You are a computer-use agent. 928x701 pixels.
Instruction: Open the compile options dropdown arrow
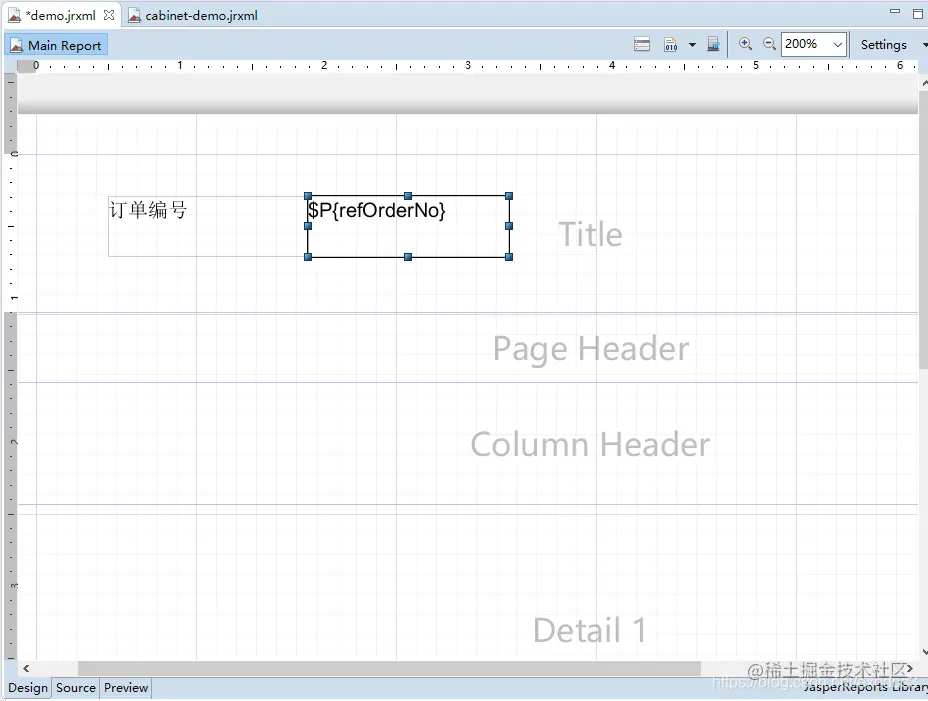tap(692, 44)
